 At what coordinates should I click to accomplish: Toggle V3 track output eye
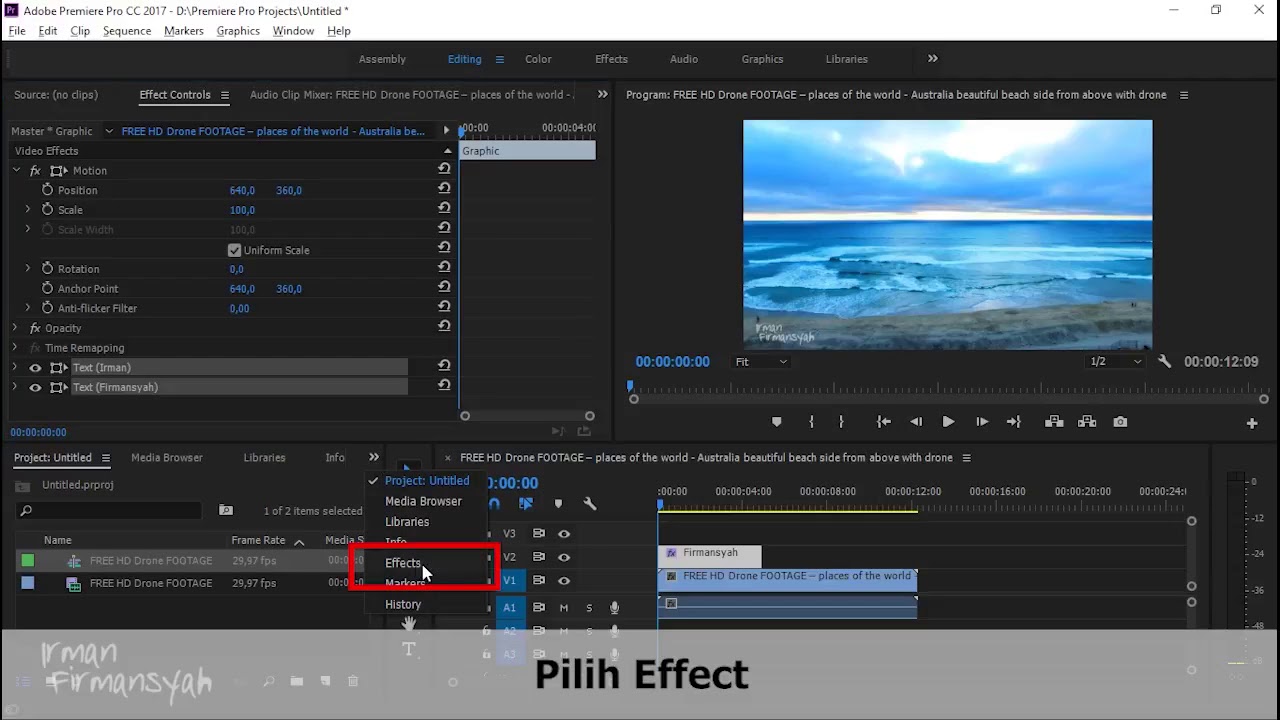click(x=564, y=534)
